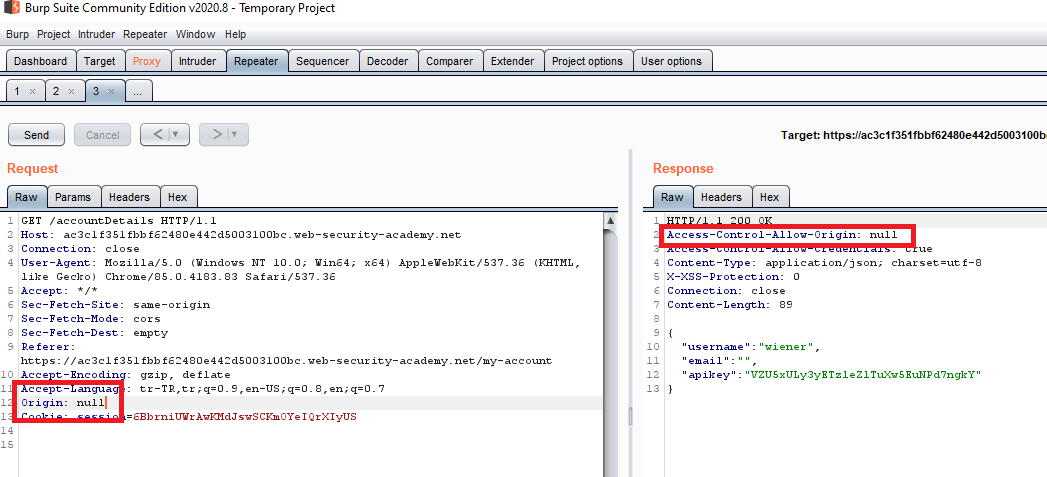Open the Project options tab

(x=588, y=61)
